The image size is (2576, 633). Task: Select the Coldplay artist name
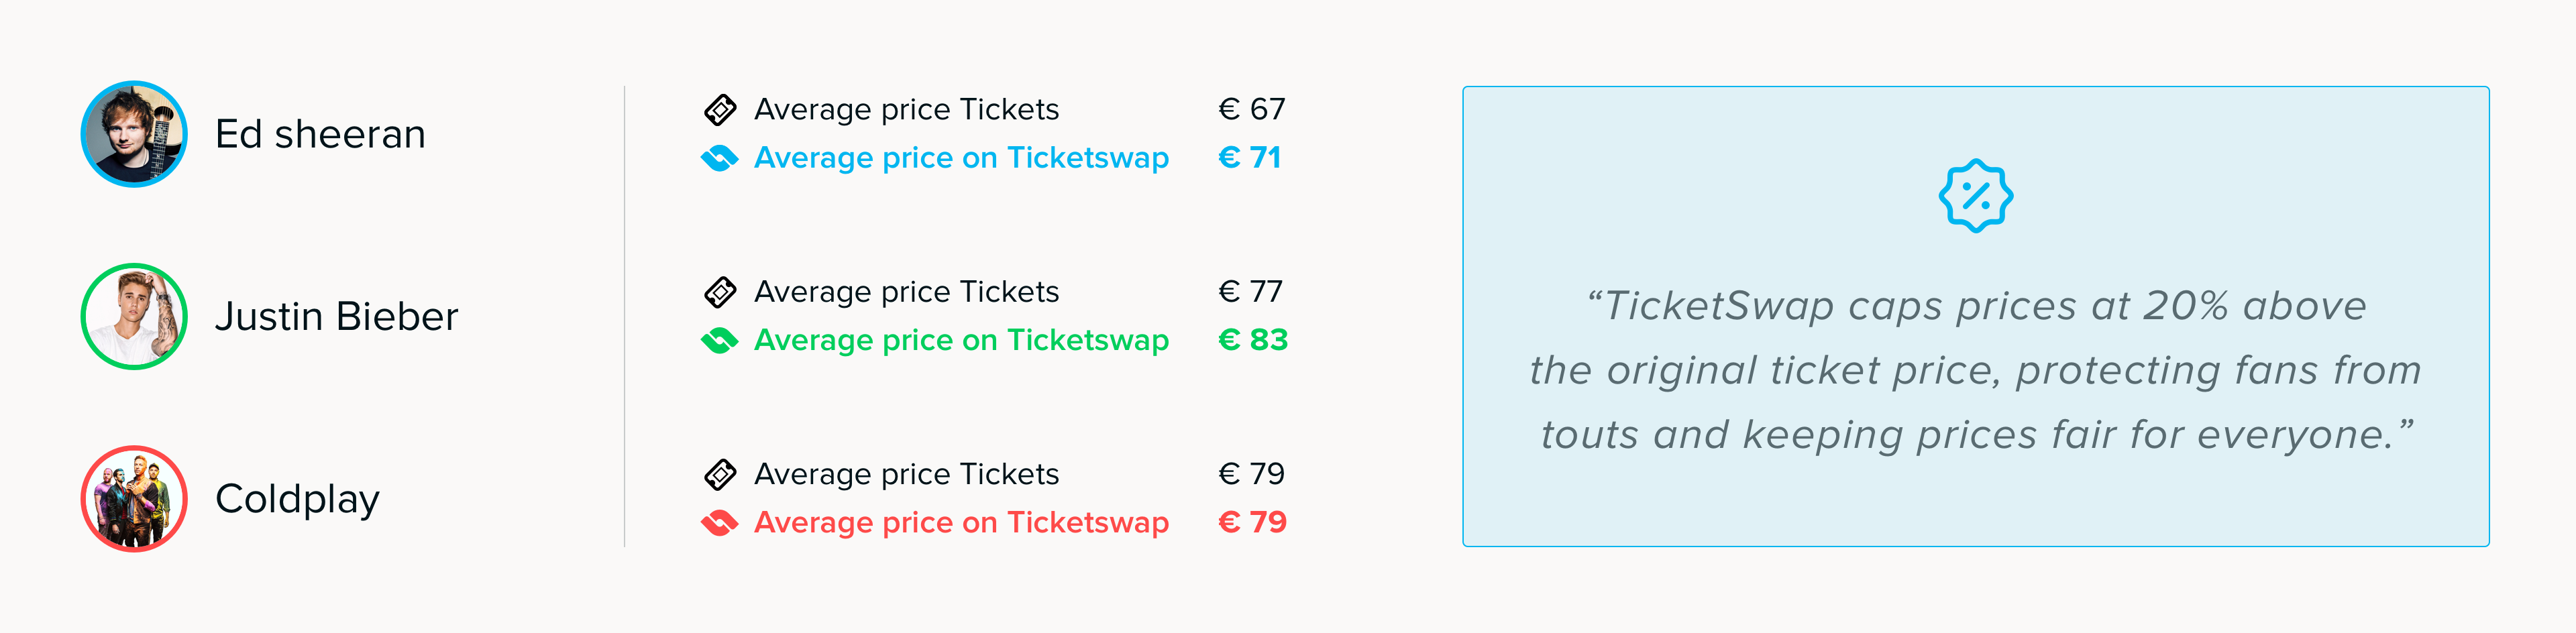[x=297, y=499]
